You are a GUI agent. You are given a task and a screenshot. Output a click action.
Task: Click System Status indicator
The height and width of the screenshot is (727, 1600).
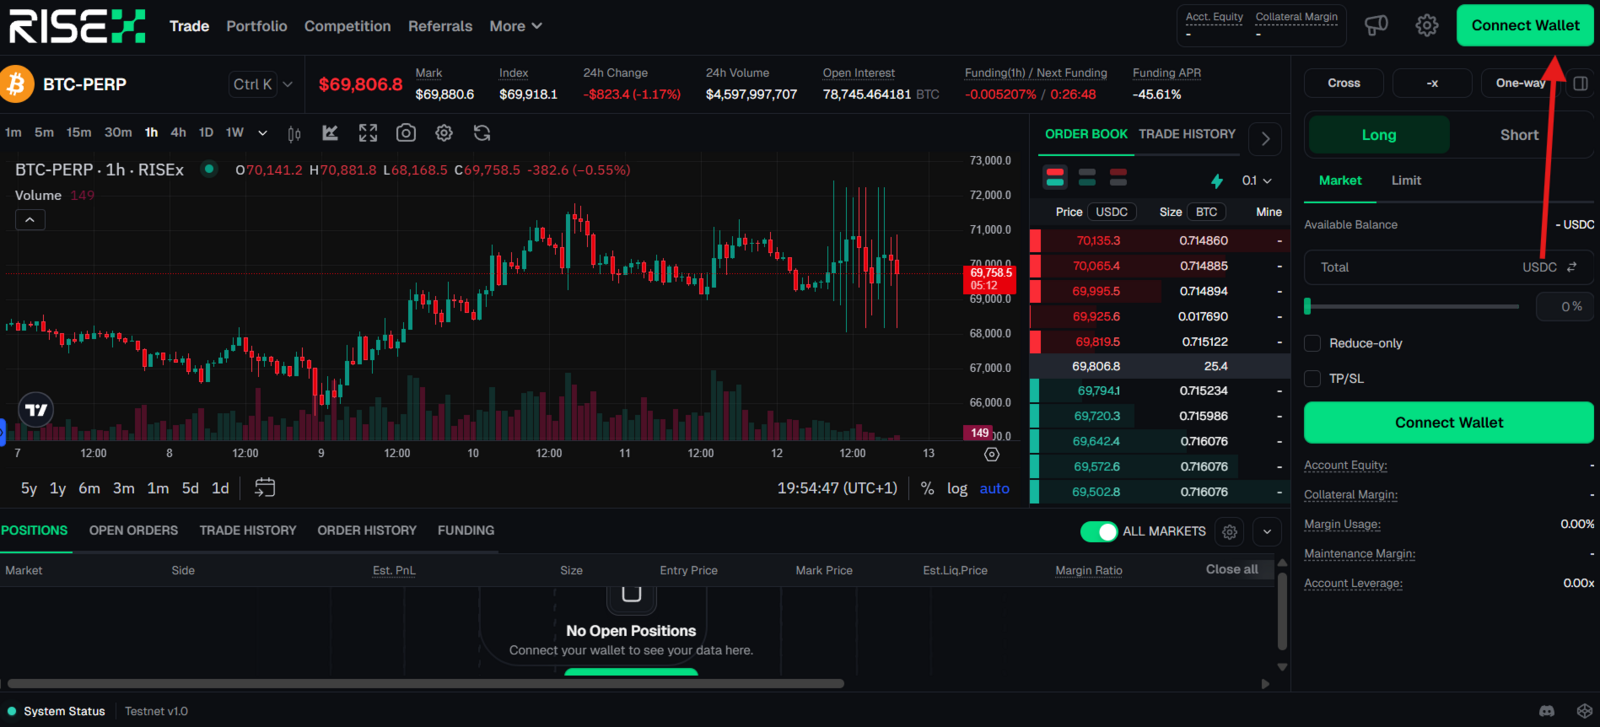56,711
